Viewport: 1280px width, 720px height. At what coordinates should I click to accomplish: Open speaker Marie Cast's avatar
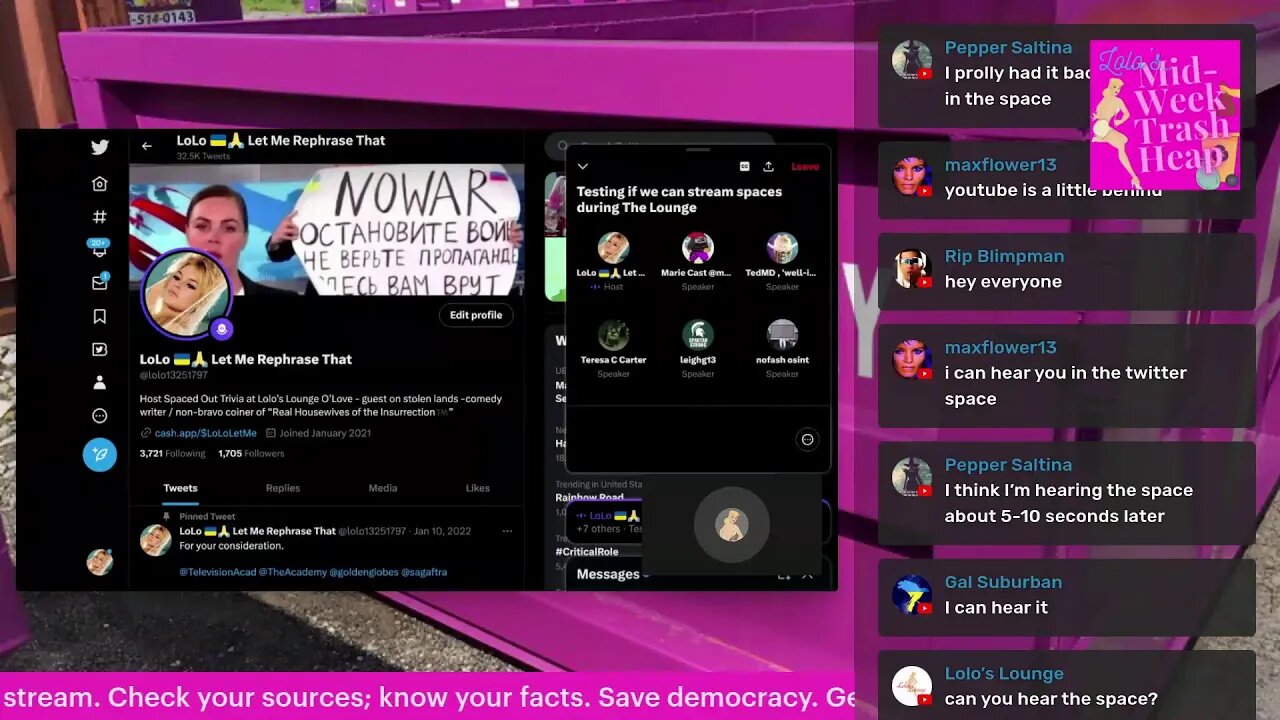(697, 248)
